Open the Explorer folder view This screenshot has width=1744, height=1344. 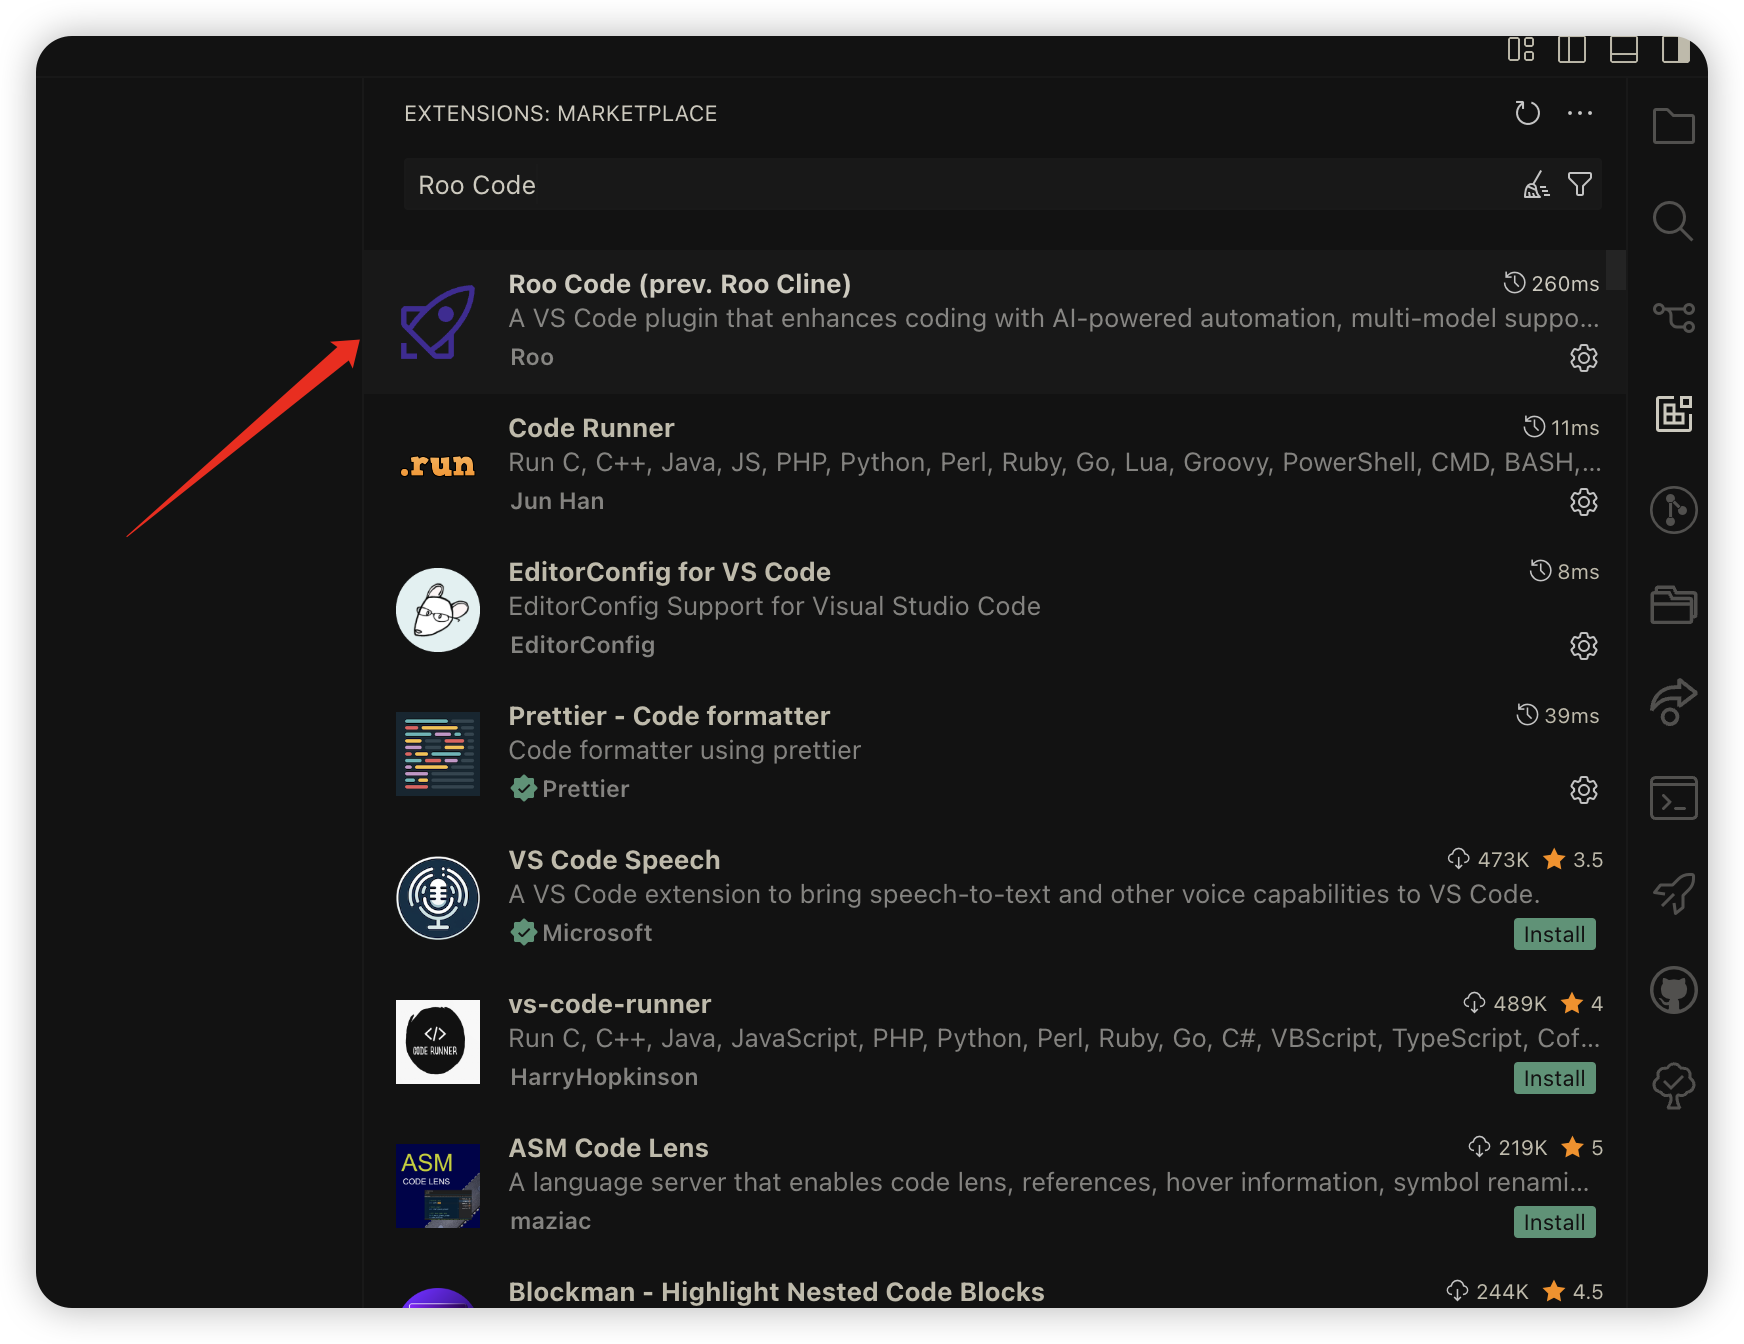click(x=1673, y=126)
